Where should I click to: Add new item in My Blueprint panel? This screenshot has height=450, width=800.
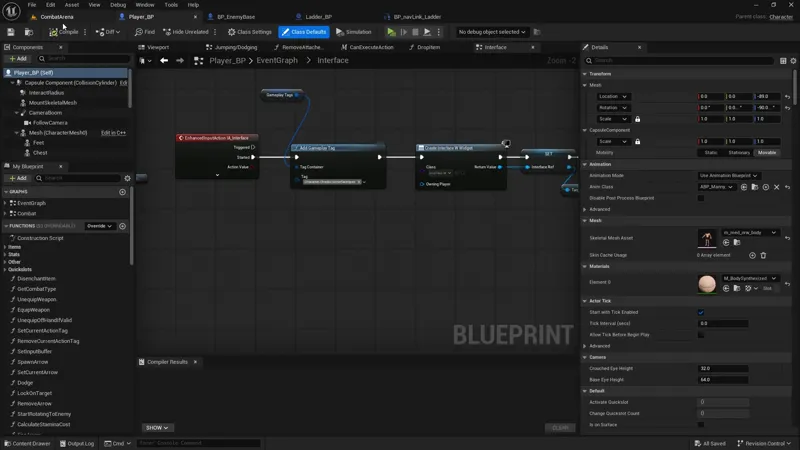click(18, 178)
